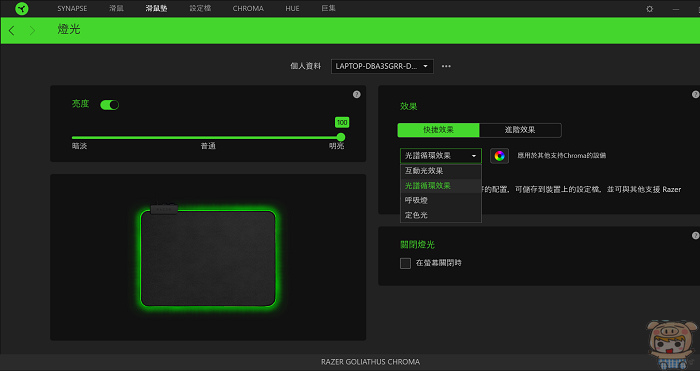Screen dimensions: 700x371
Task: Select 進階效果 advanced effects button
Action: pos(520,130)
